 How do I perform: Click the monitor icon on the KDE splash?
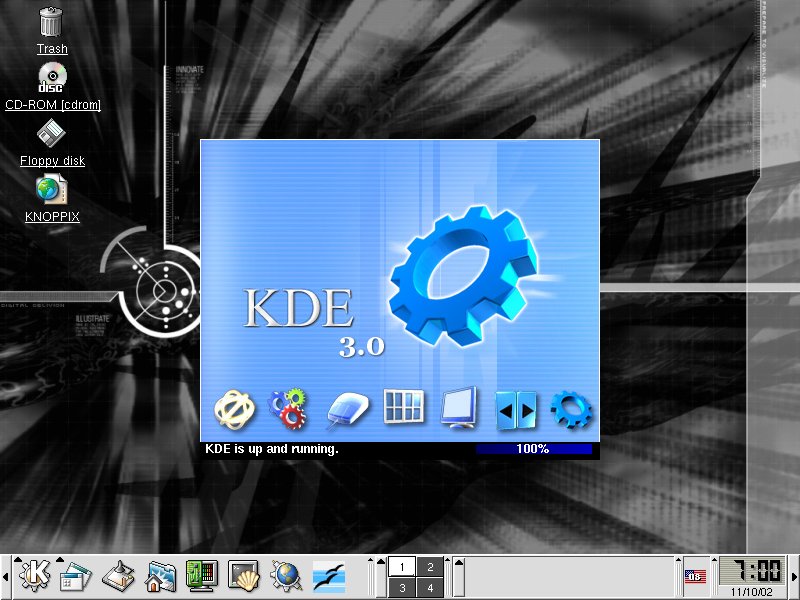pos(459,408)
